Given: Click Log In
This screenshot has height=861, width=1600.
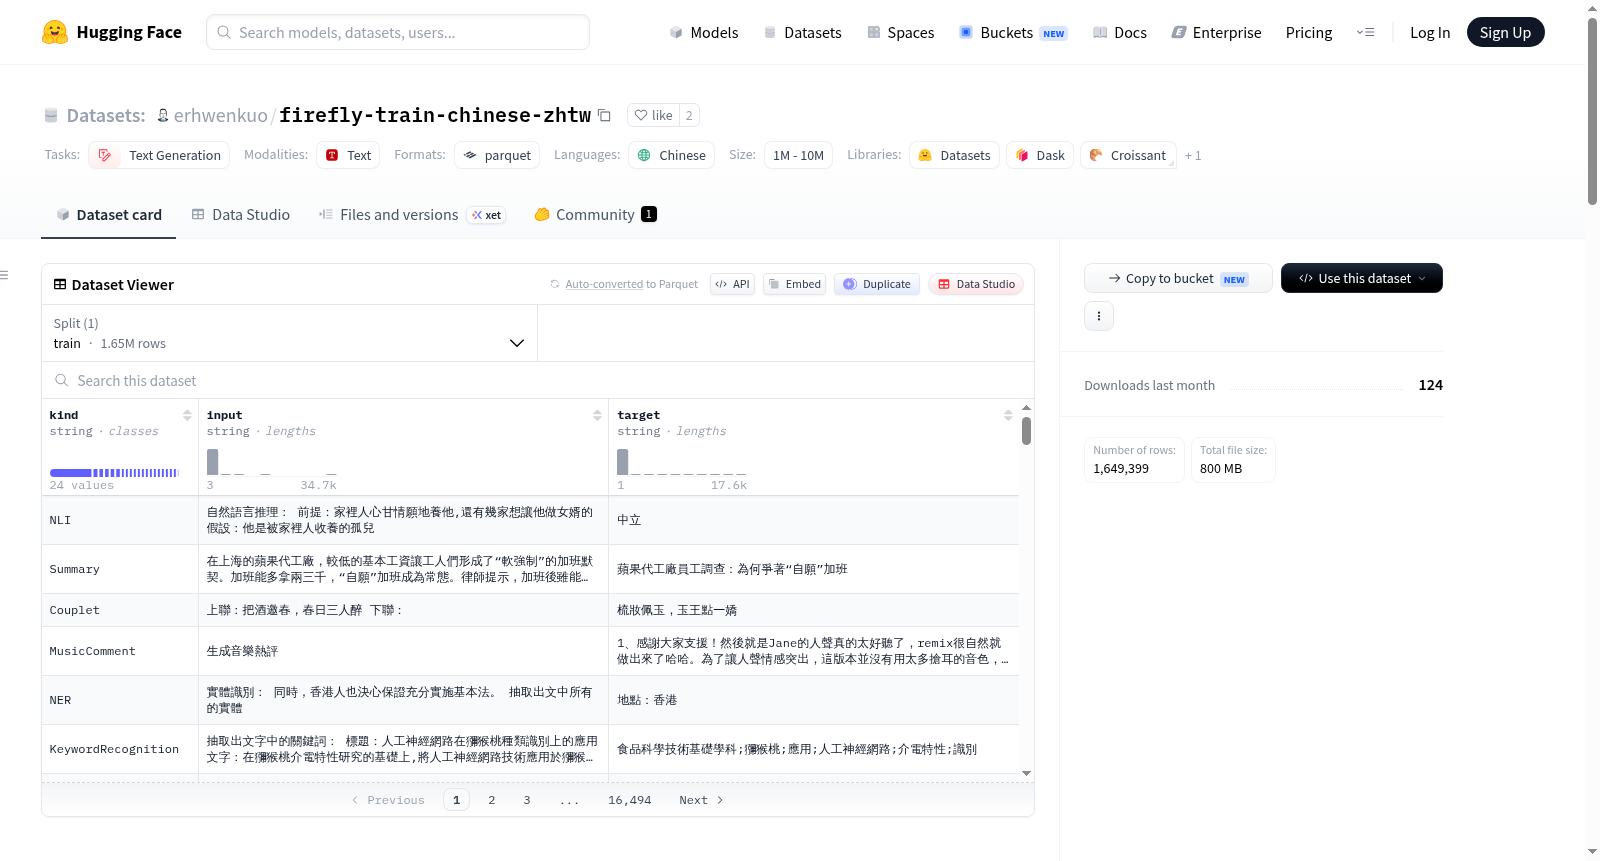Looking at the screenshot, I should click(1430, 32).
